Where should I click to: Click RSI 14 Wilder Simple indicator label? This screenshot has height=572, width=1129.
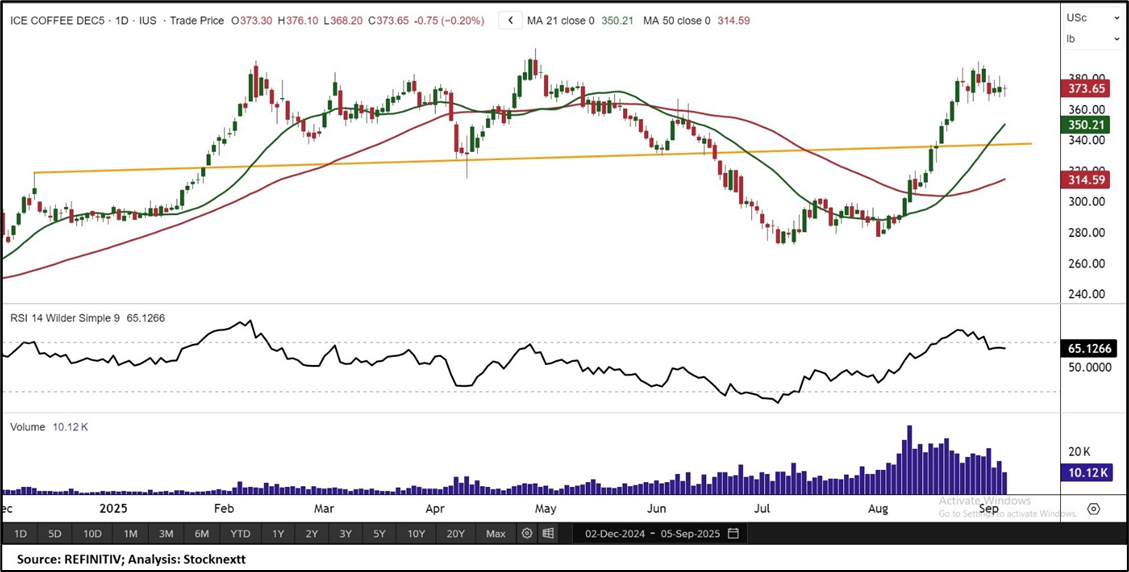pyautogui.click(x=66, y=317)
